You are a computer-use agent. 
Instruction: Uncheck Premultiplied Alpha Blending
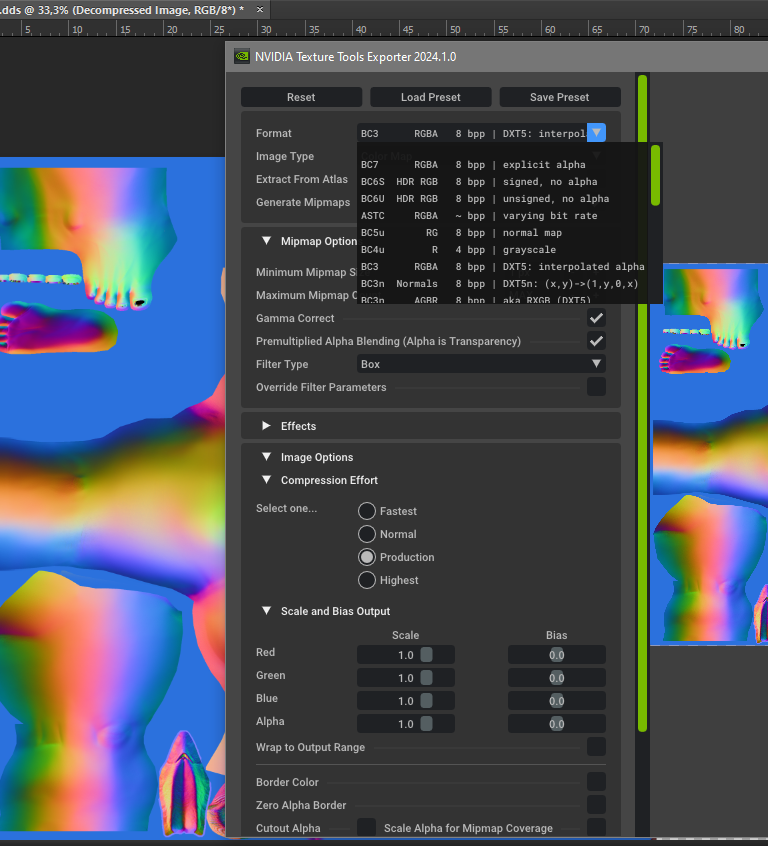pos(596,341)
